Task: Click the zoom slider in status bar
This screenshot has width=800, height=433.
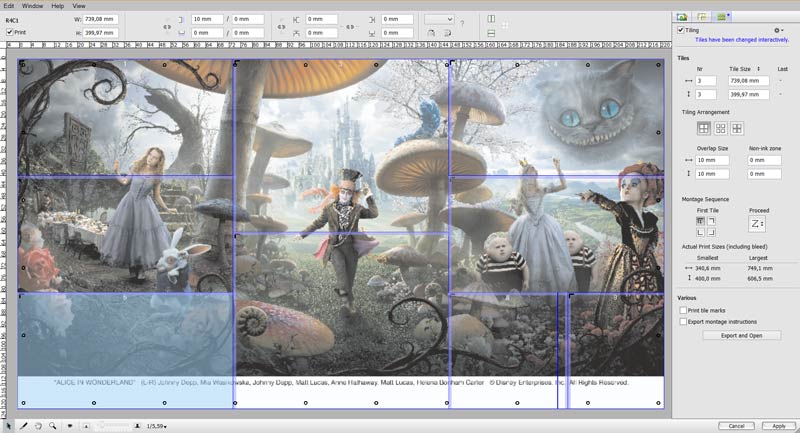Action: [x=112, y=425]
